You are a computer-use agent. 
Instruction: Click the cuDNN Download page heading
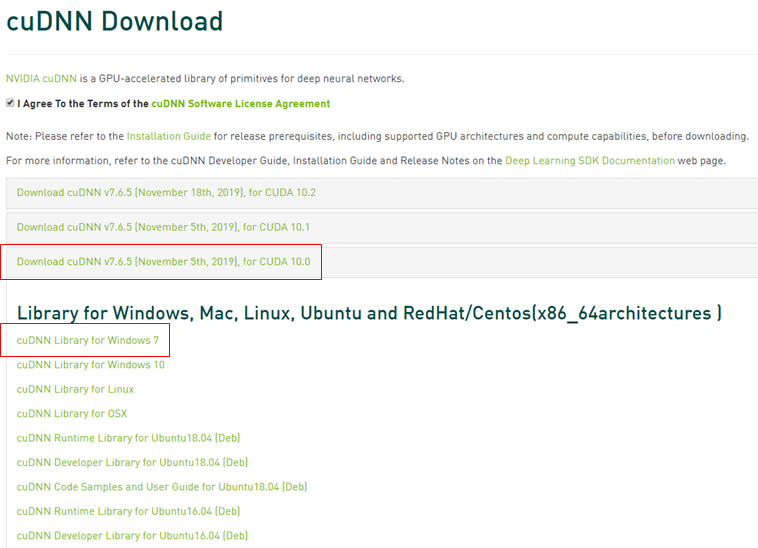point(115,22)
